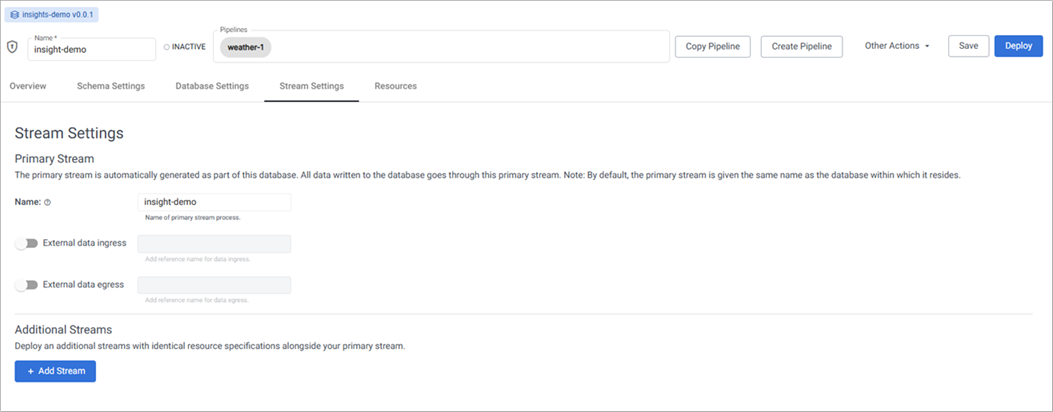The height and width of the screenshot is (412, 1053).
Task: Select the weather-1 pipeline chip
Action: coord(245,47)
